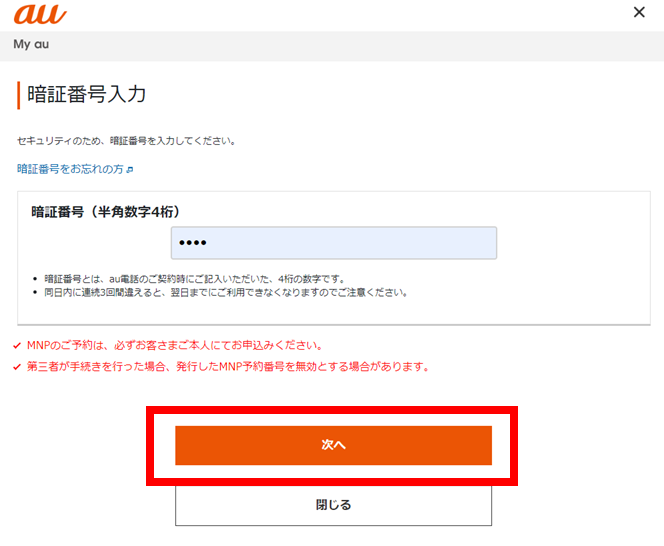Open the 暗証番号をお忘れの方 link
The image size is (664, 546).
70,169
